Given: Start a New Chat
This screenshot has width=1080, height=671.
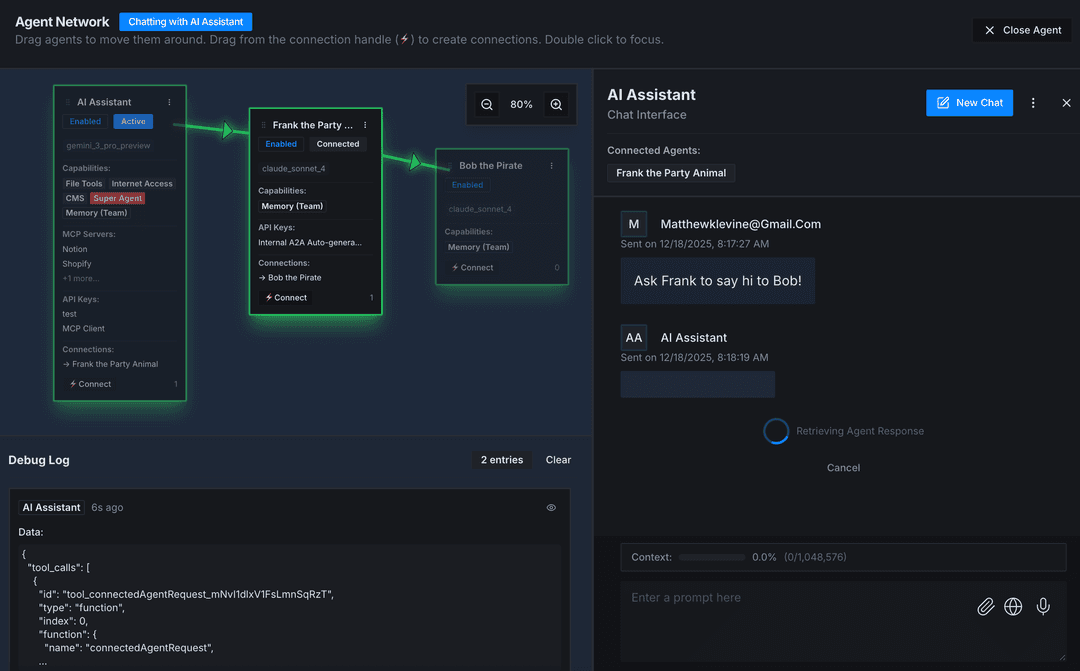Looking at the screenshot, I should (x=969, y=103).
